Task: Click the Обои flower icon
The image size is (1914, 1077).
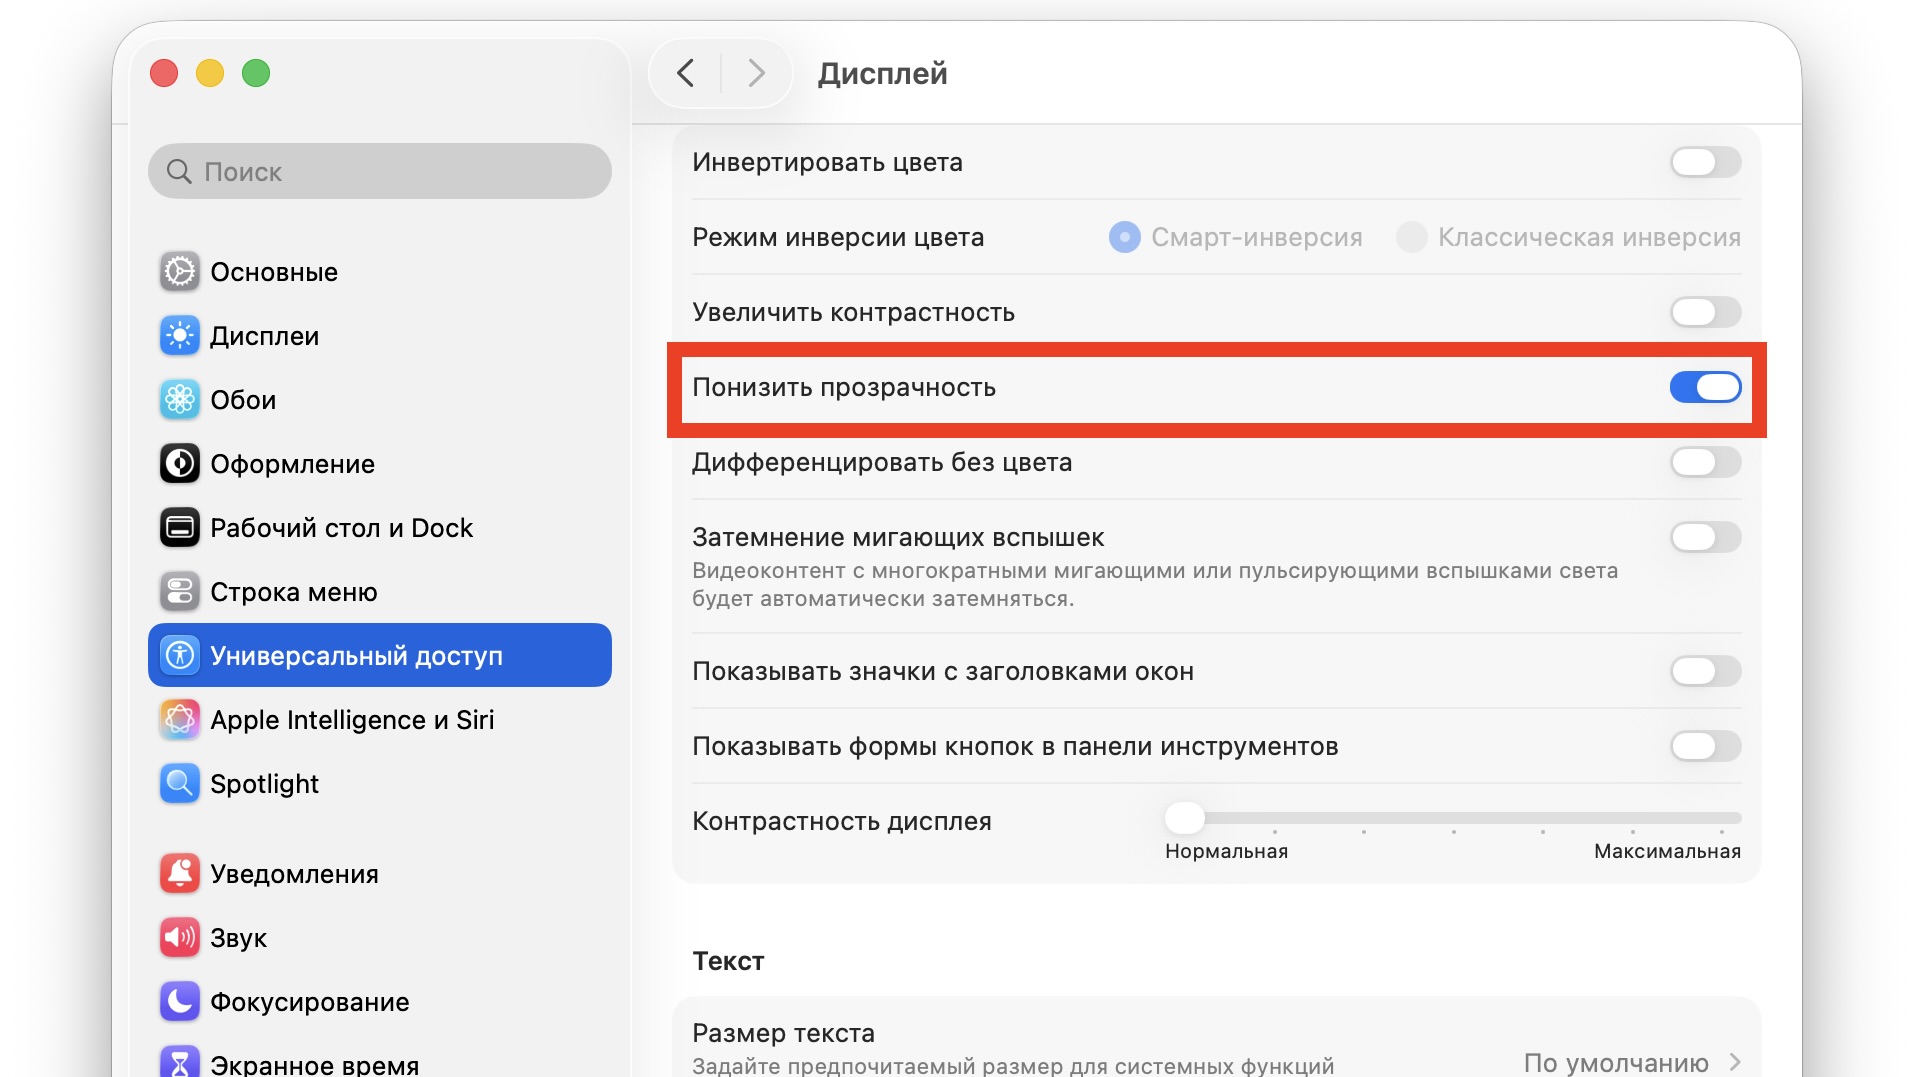Action: (180, 400)
